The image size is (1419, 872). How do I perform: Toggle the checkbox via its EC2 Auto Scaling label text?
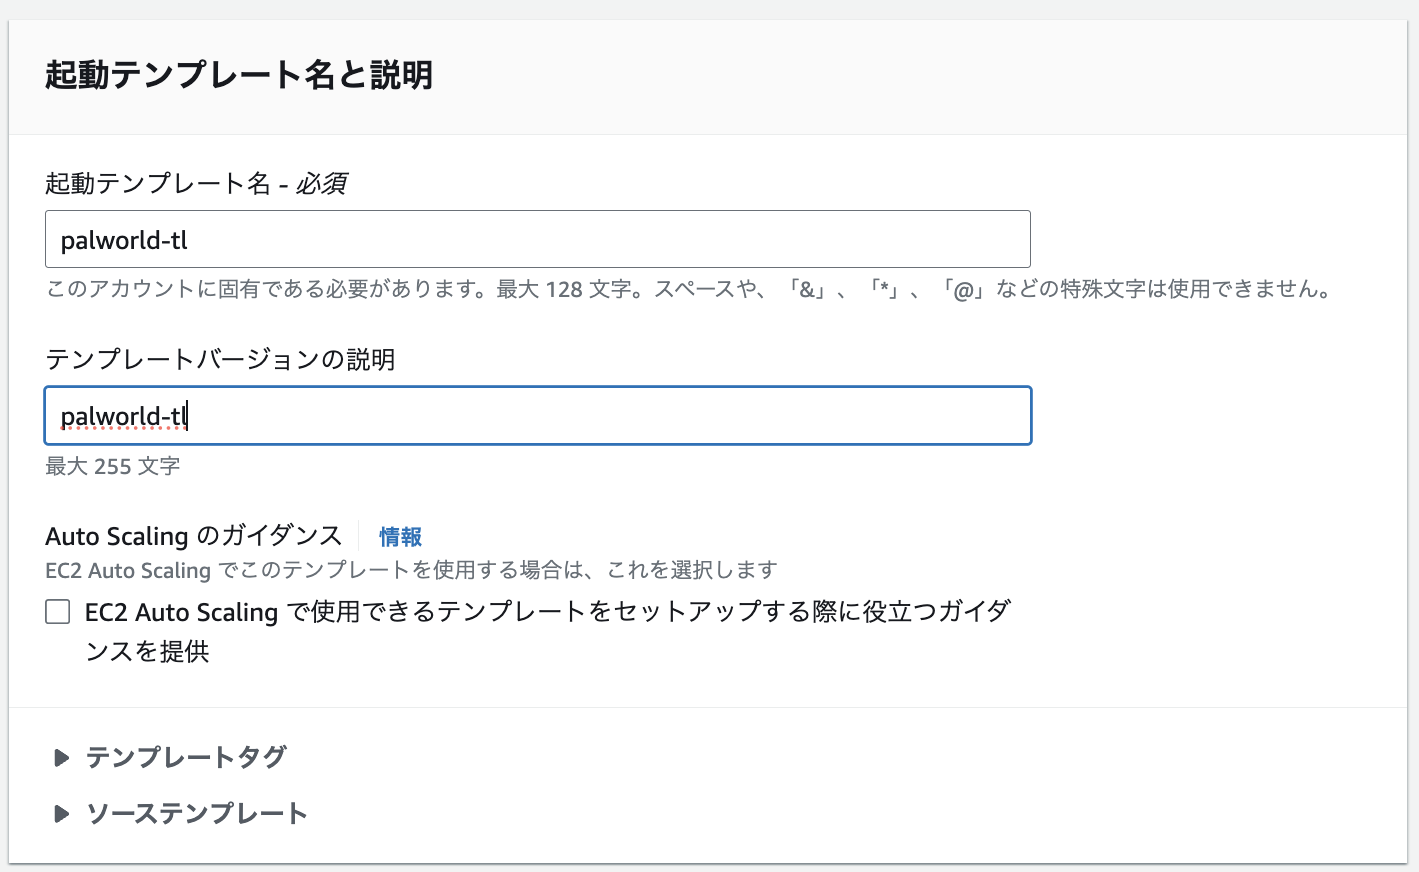coord(547,612)
